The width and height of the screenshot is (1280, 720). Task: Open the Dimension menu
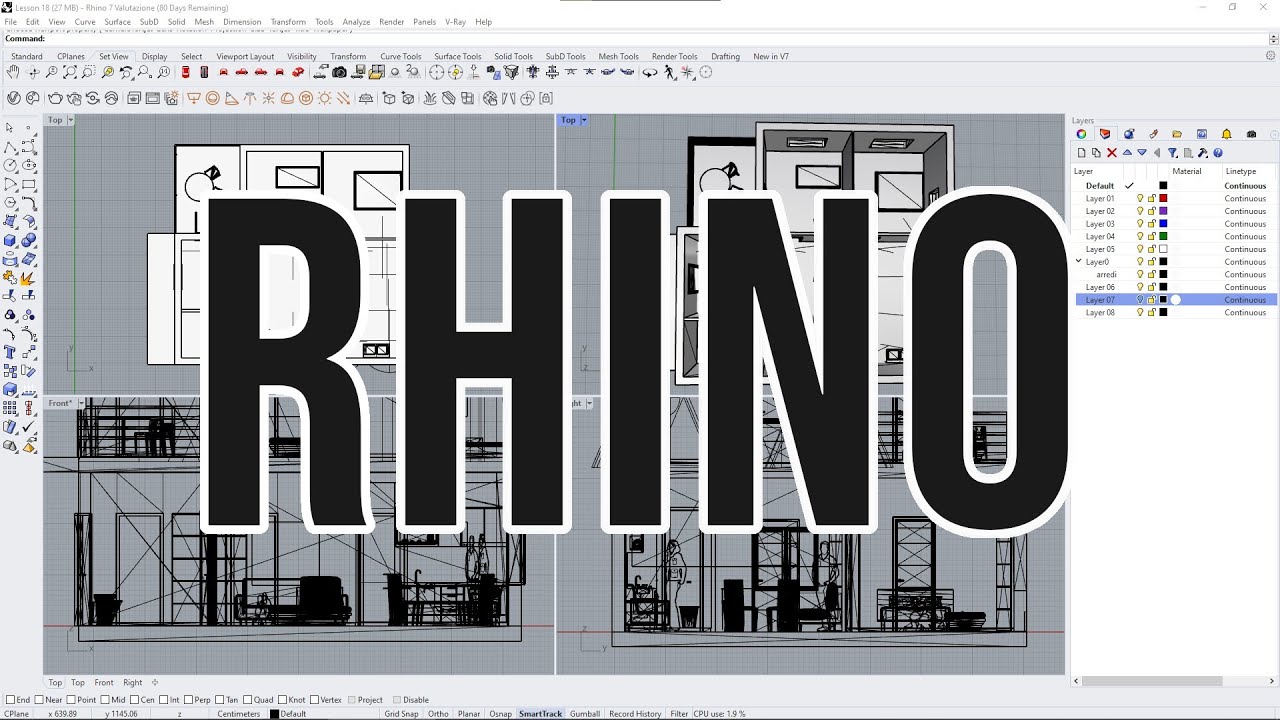pyautogui.click(x=241, y=22)
